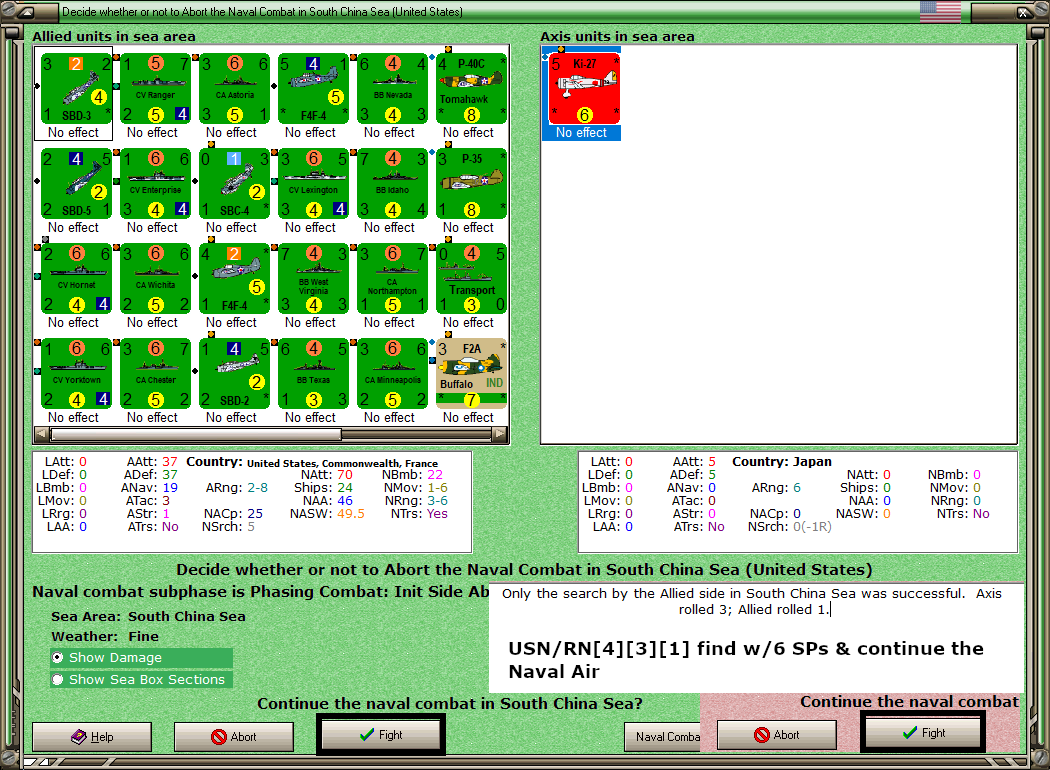Click the United States flag icon
1050x770 pixels.
[x=940, y=11]
